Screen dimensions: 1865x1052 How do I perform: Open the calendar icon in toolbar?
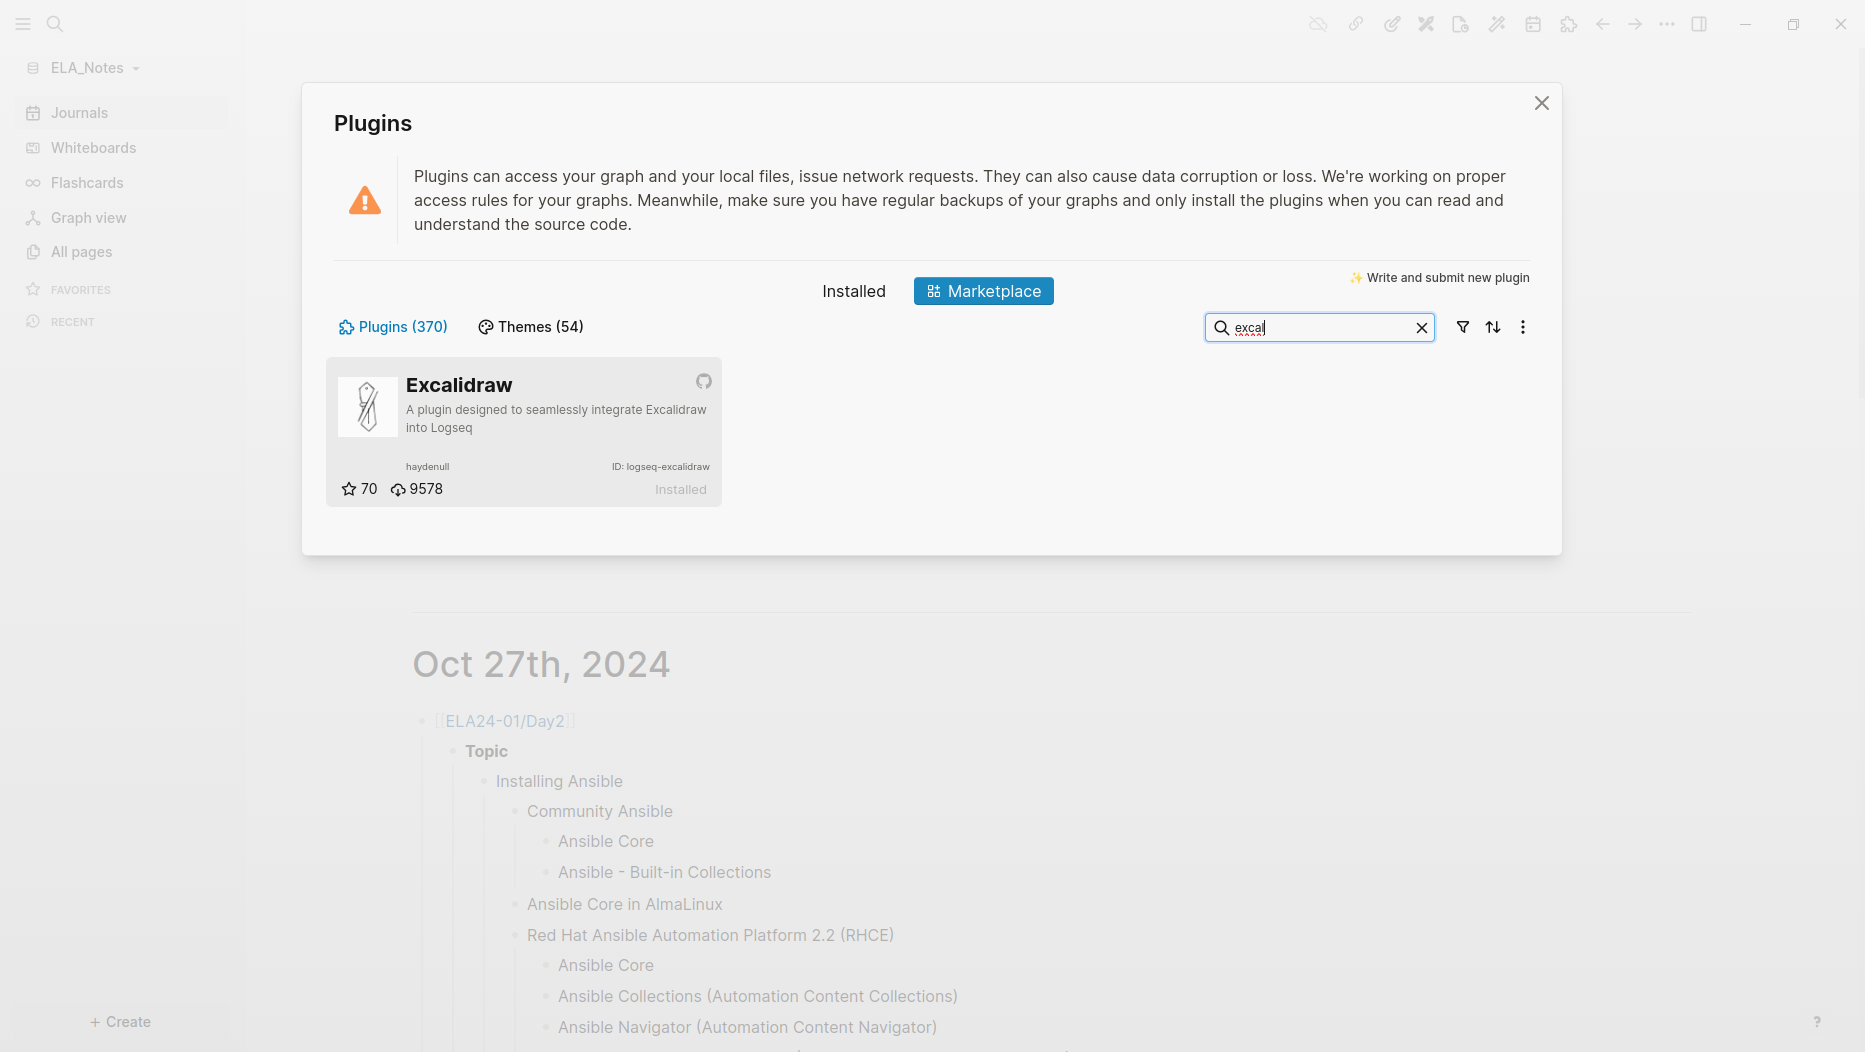pos(1533,24)
